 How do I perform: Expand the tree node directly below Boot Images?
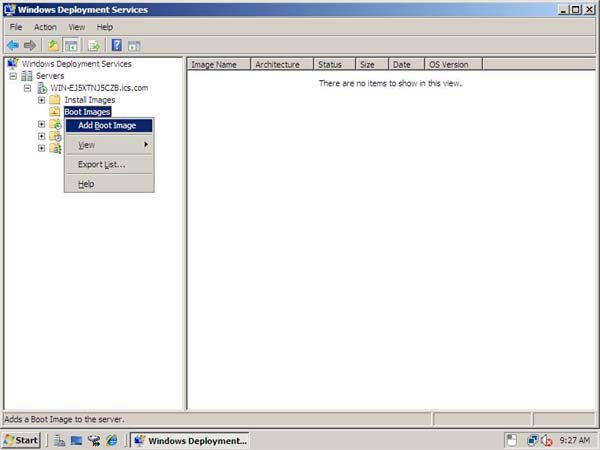(41, 124)
